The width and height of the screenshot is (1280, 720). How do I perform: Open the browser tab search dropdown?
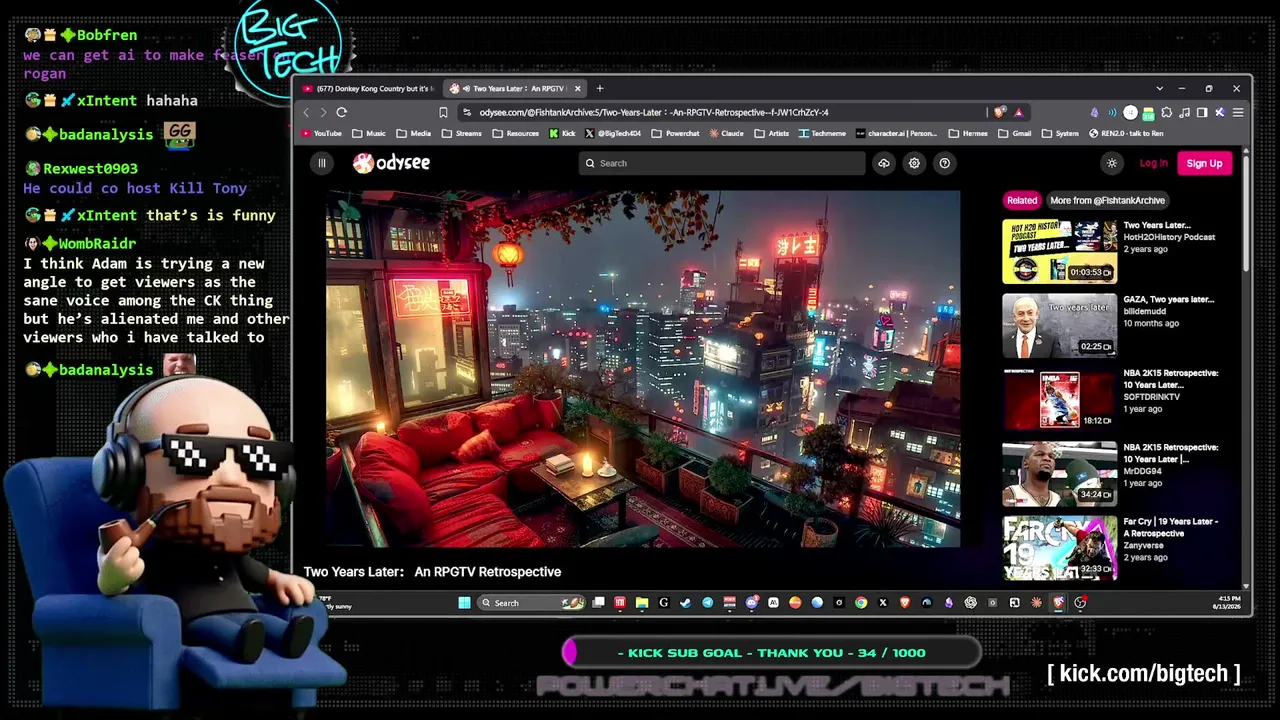coord(1159,88)
